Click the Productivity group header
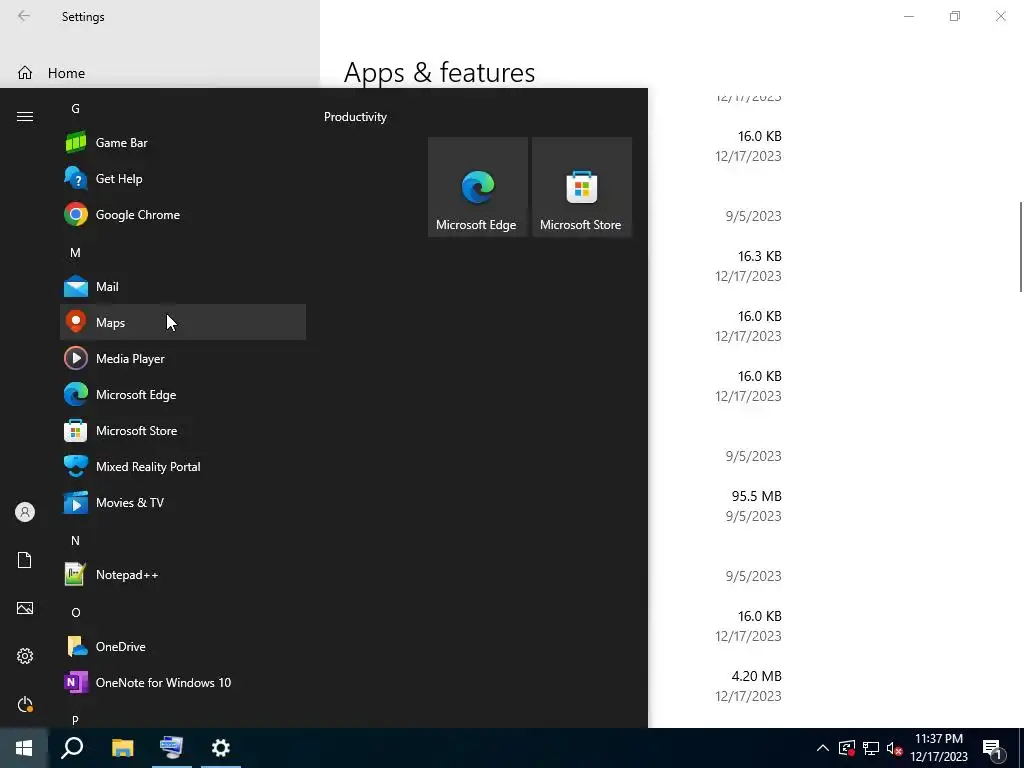Viewport: 1024px width, 768px height. coord(355,117)
